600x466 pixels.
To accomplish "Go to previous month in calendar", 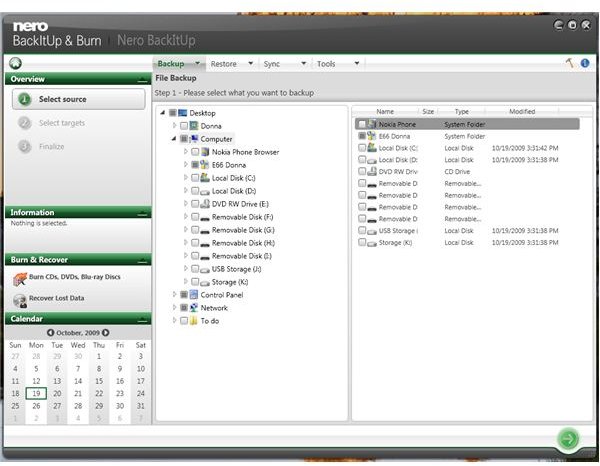I will click(x=50, y=333).
